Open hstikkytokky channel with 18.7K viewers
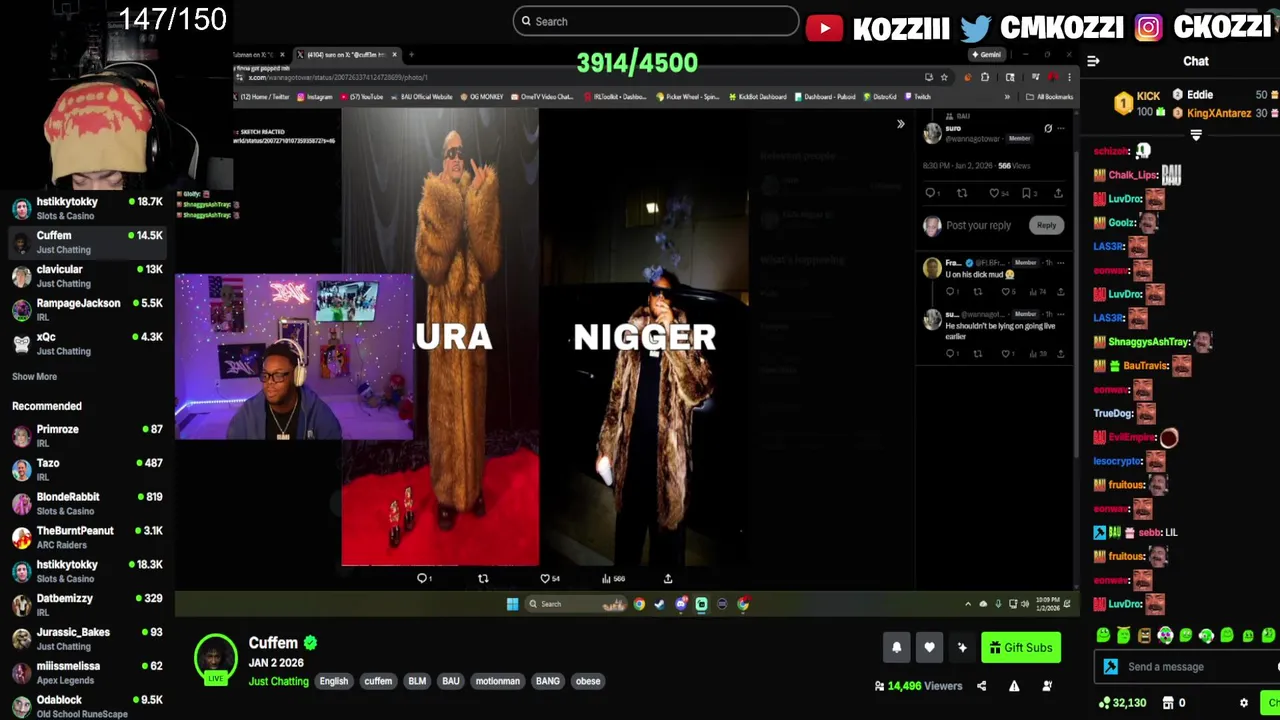Screen dimensions: 1280x720 point(87,208)
